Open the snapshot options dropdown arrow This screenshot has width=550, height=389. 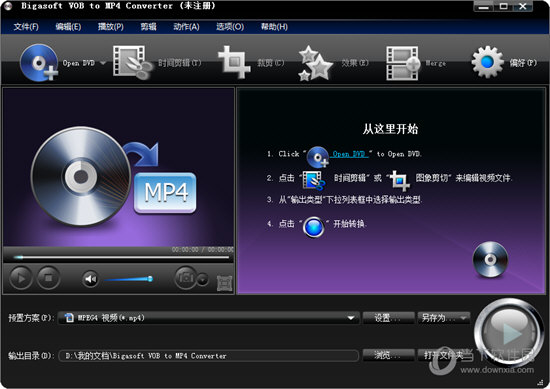pos(202,280)
